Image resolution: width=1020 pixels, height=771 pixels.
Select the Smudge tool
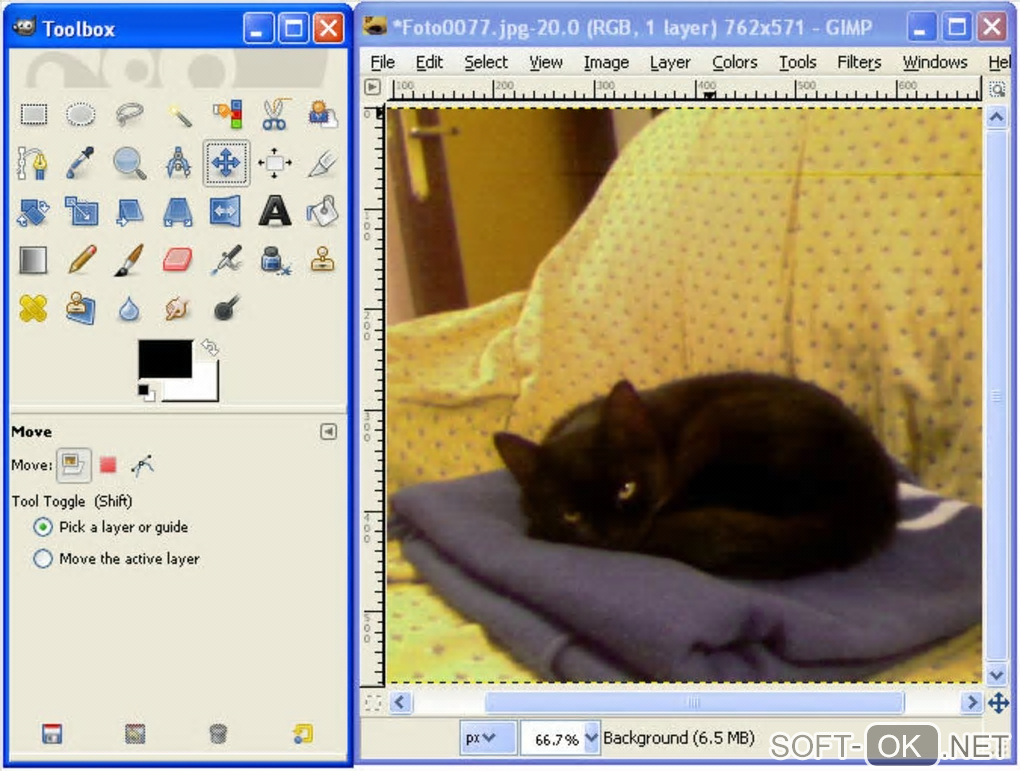[177, 308]
